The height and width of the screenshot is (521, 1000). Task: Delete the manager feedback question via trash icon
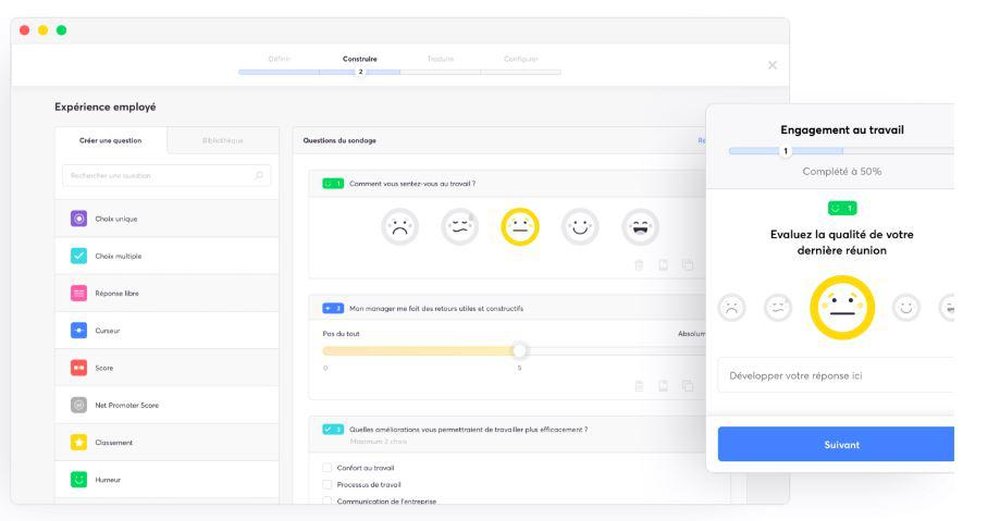pyautogui.click(x=639, y=386)
